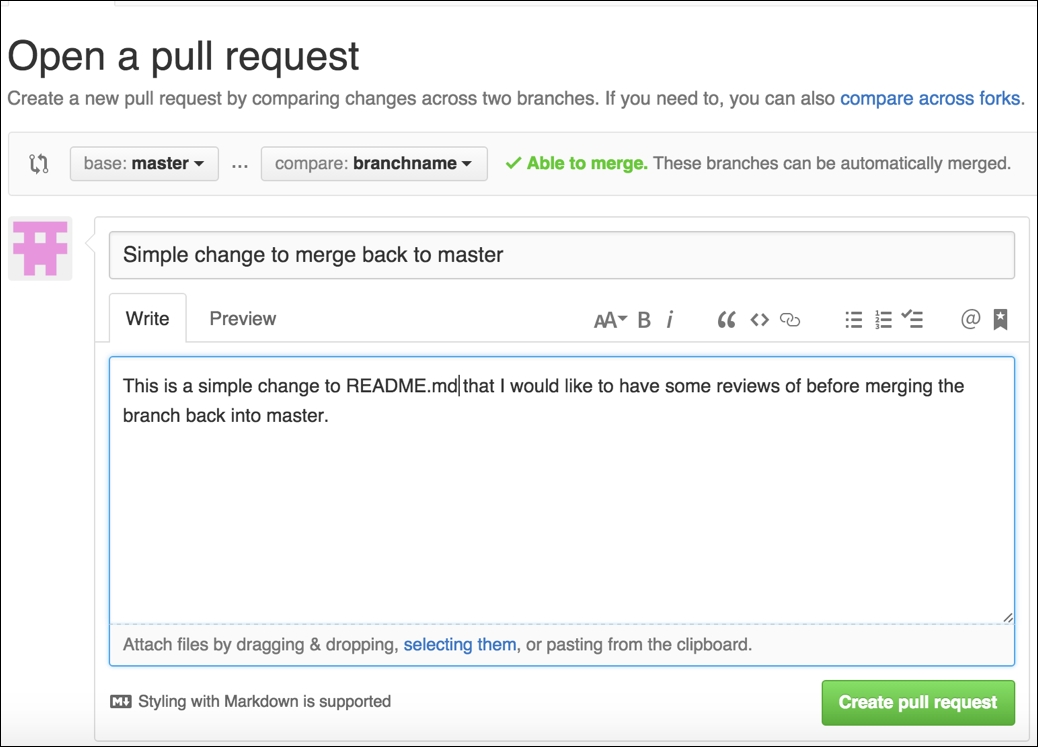Click the pull request title field

click(560, 255)
